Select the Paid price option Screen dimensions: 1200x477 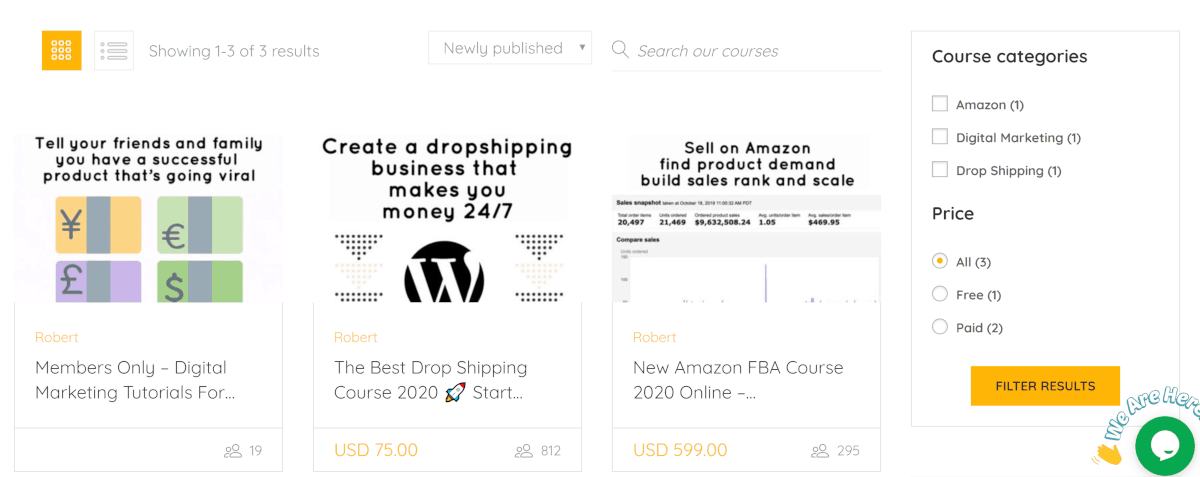coord(939,327)
